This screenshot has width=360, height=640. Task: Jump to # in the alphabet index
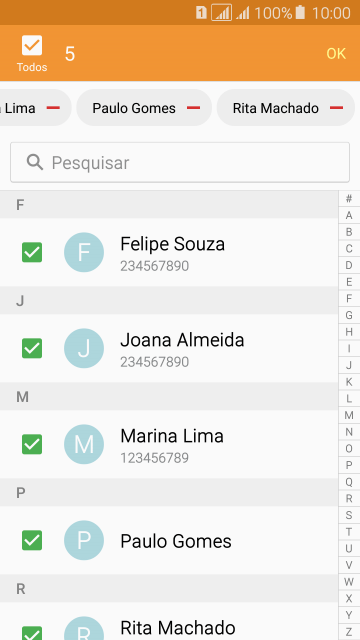tap(349, 199)
